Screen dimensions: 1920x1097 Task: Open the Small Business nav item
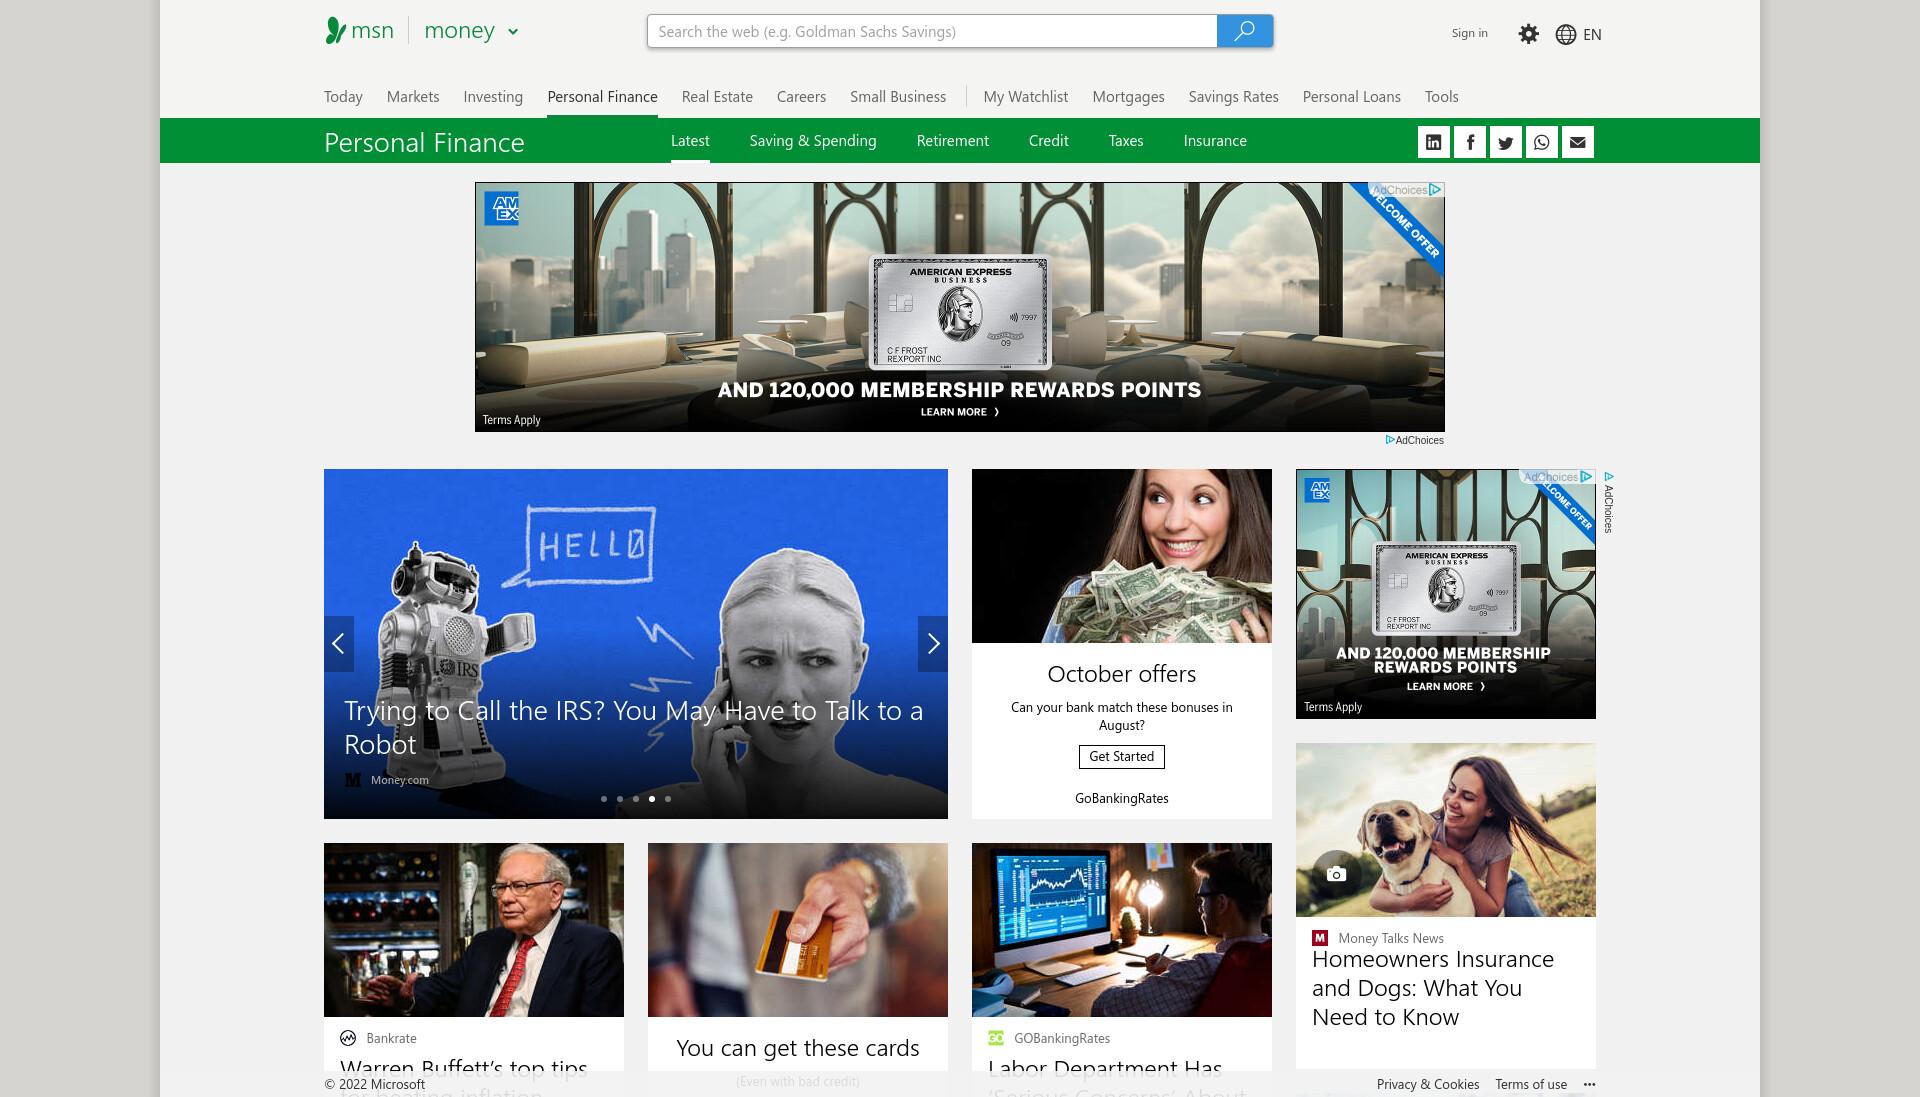(x=898, y=97)
